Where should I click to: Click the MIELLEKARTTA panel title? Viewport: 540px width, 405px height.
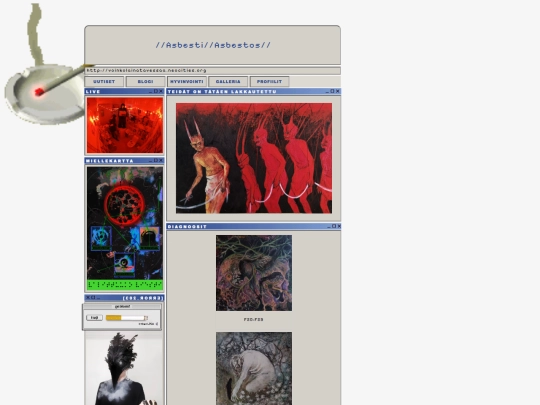(x=110, y=161)
